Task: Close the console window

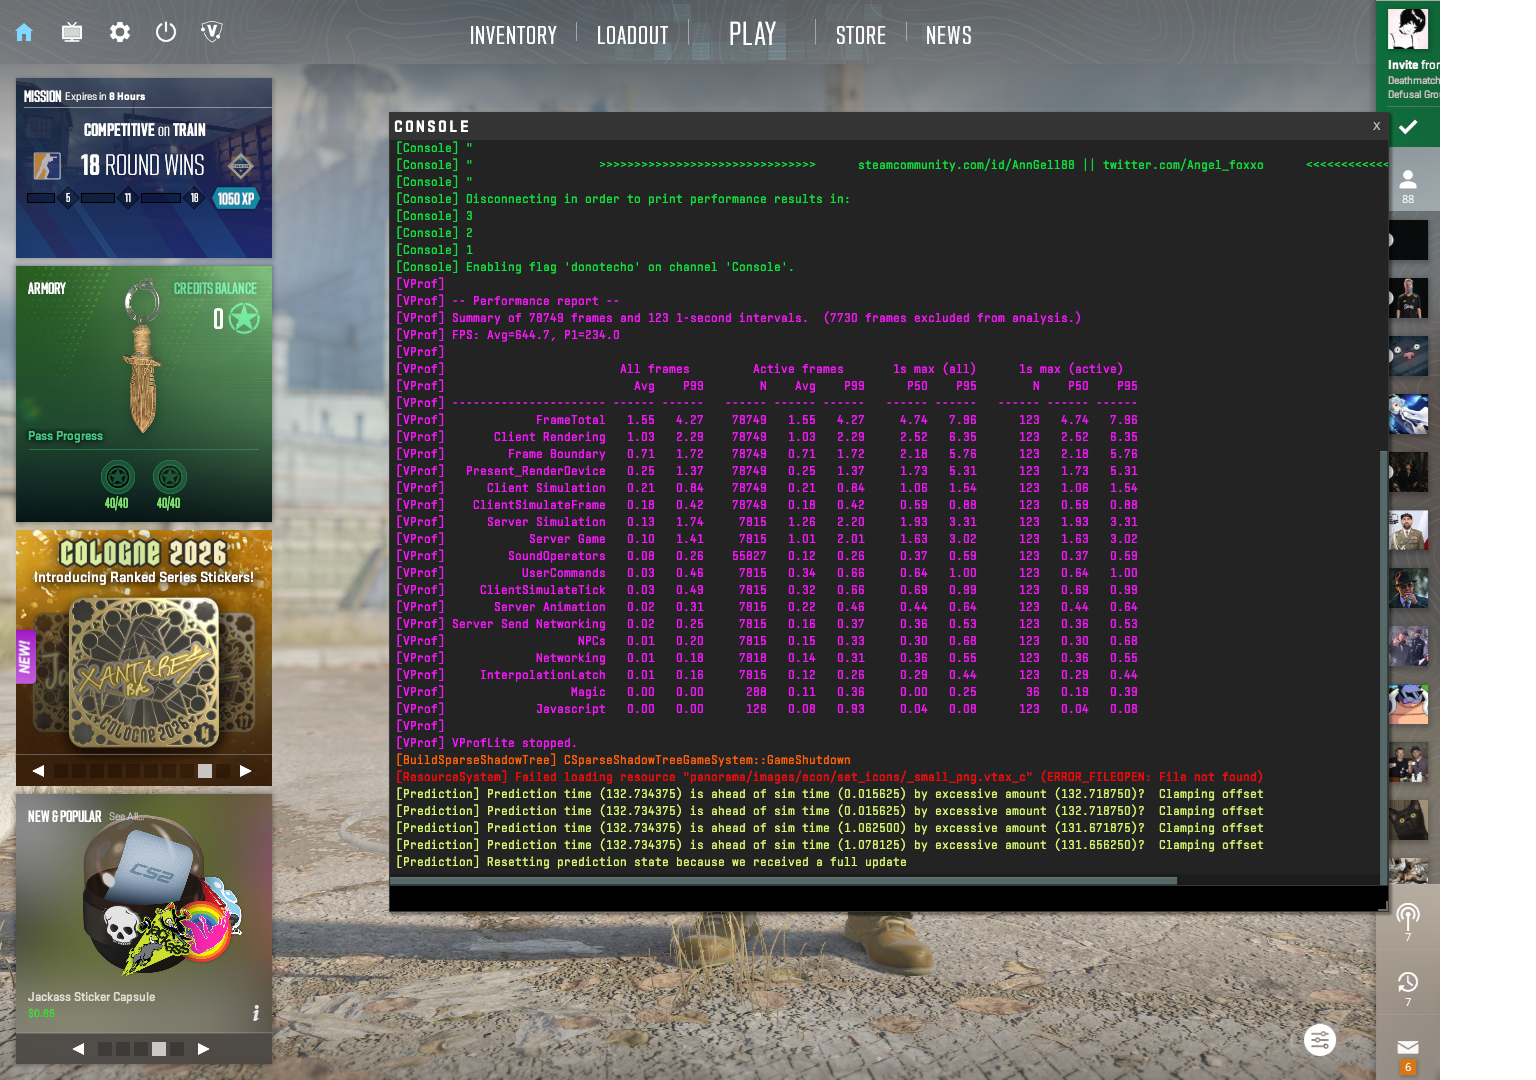Action: tap(1376, 126)
